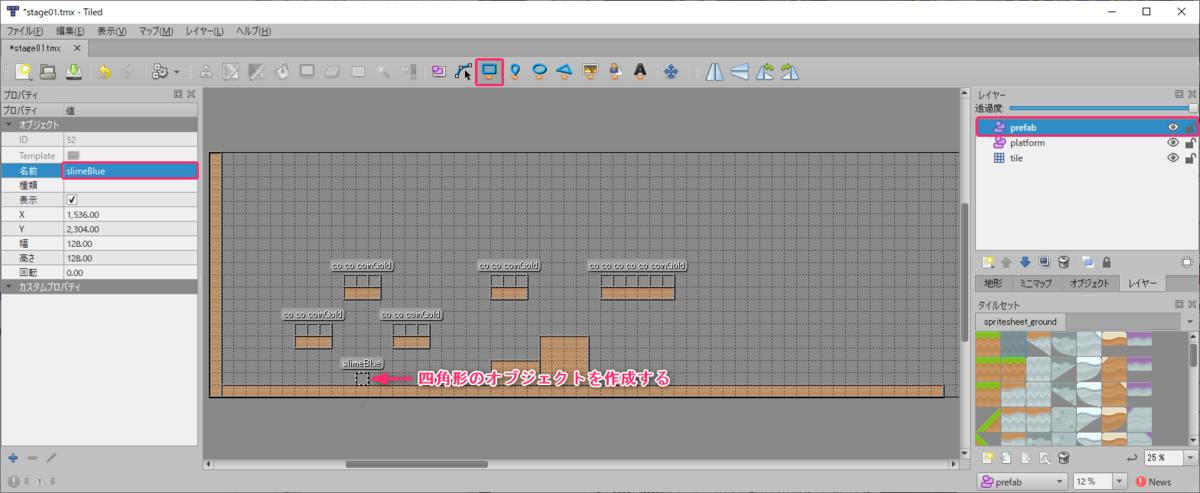Collapse the カスタムプロパティ group
The height and width of the screenshot is (493, 1200).
[9, 287]
